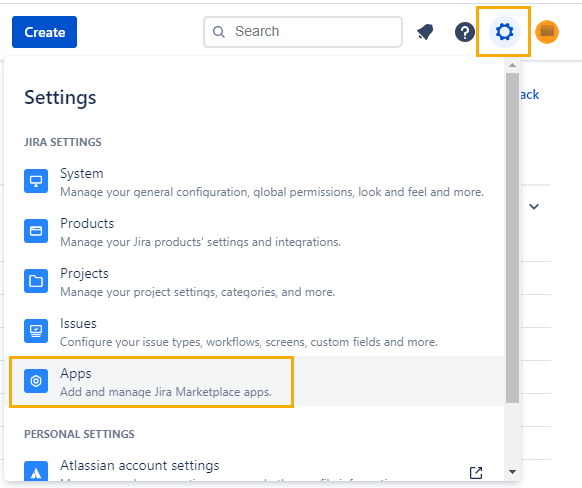Click the PERSONAL SETTINGS section label
The height and width of the screenshot is (488, 582).
point(79,434)
